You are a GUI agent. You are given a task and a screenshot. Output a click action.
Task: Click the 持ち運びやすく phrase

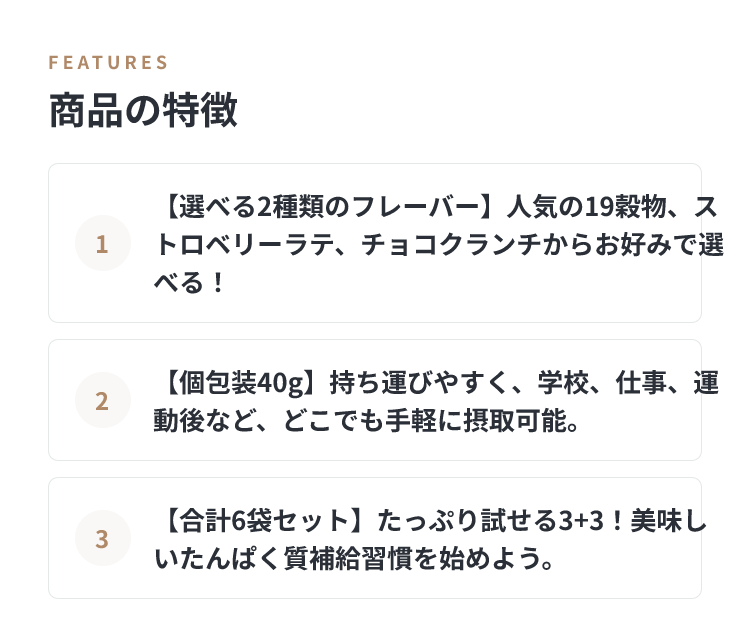click(419, 383)
